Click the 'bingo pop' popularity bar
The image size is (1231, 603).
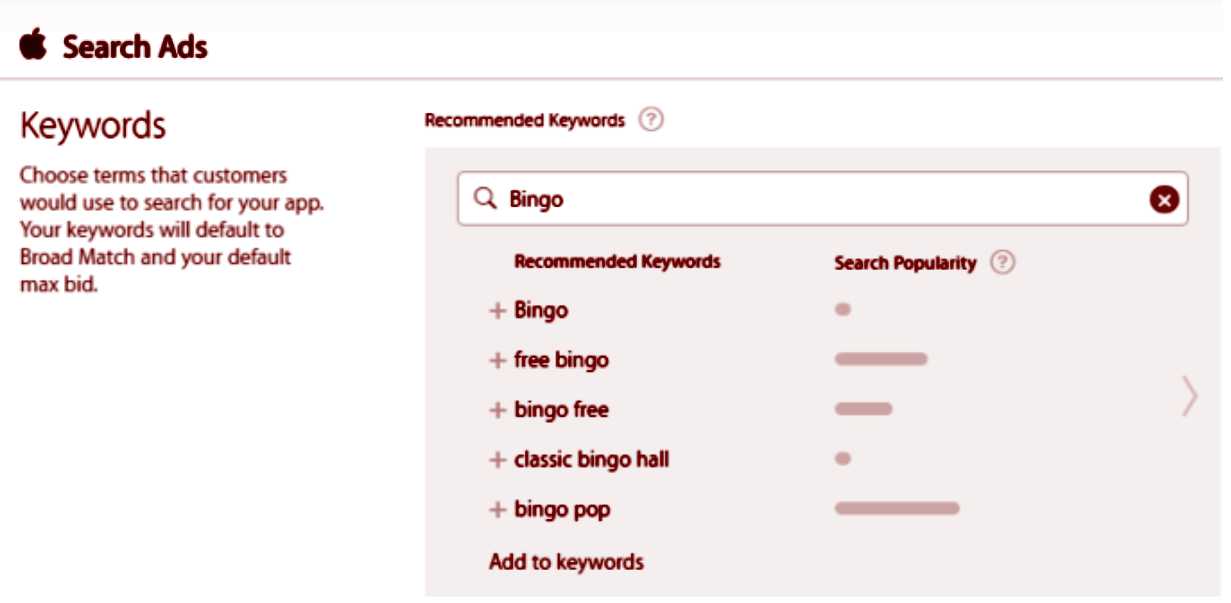[x=896, y=509]
